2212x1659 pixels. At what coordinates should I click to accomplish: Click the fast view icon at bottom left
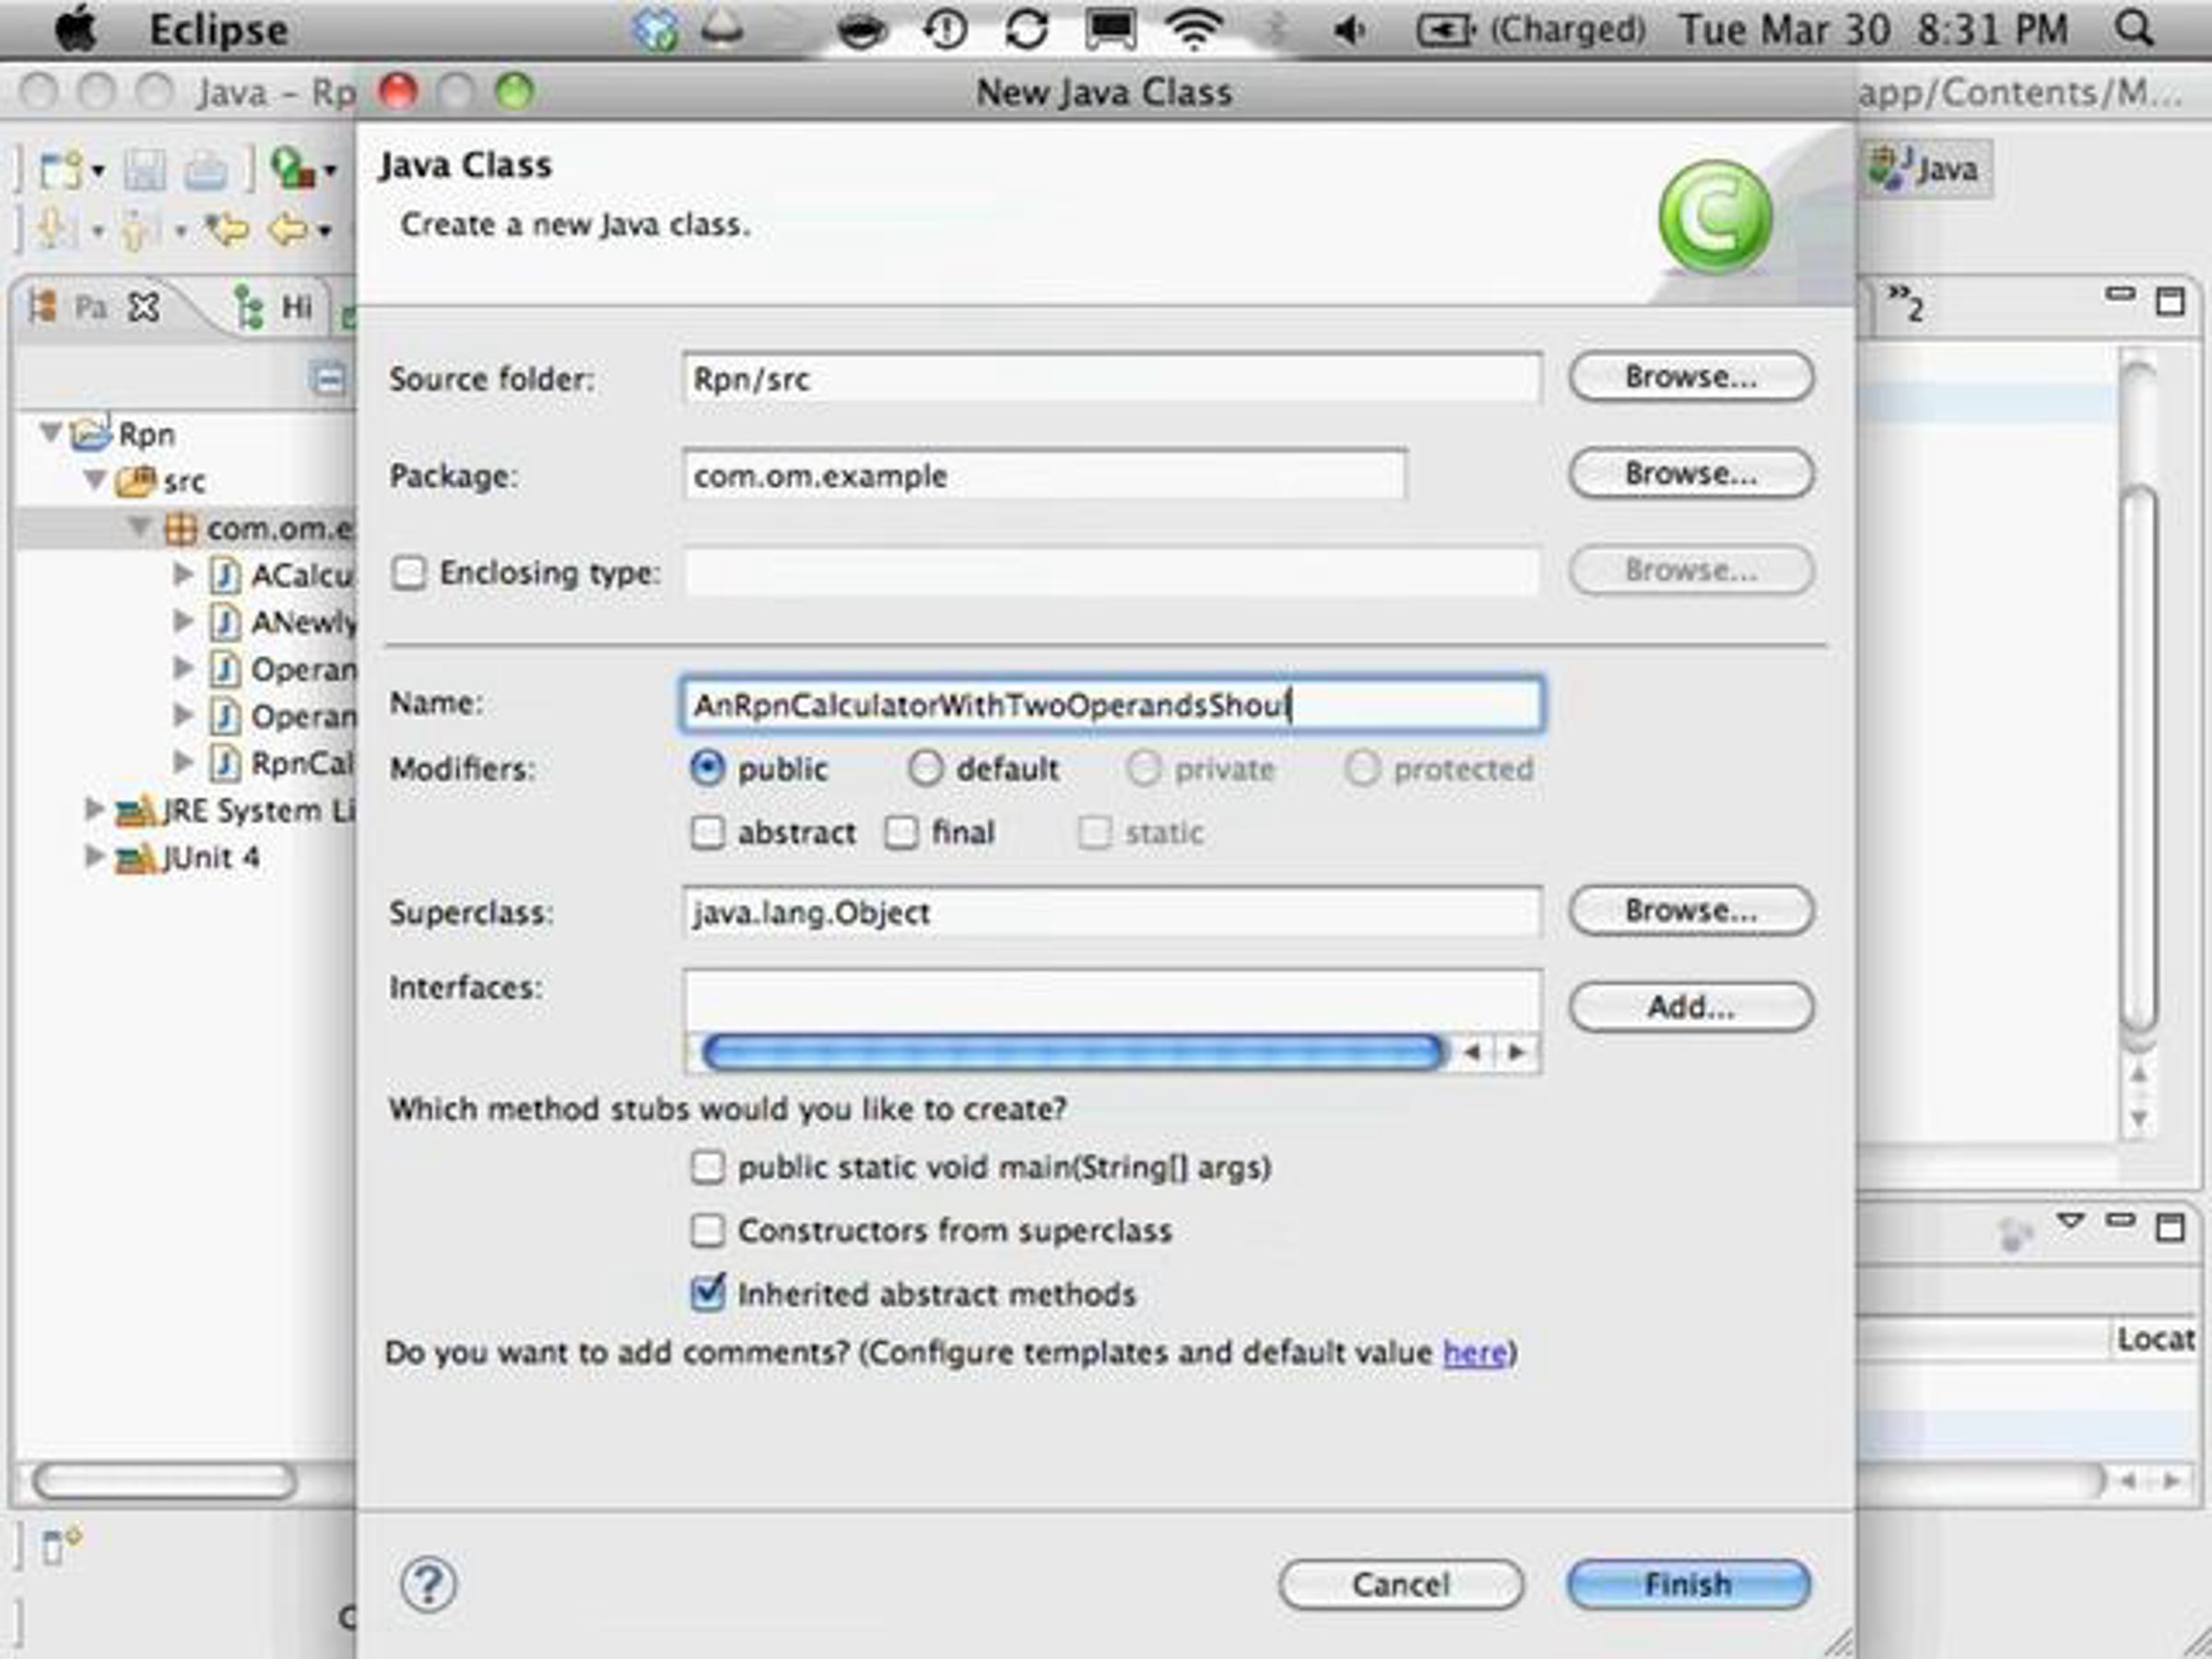click(x=61, y=1546)
